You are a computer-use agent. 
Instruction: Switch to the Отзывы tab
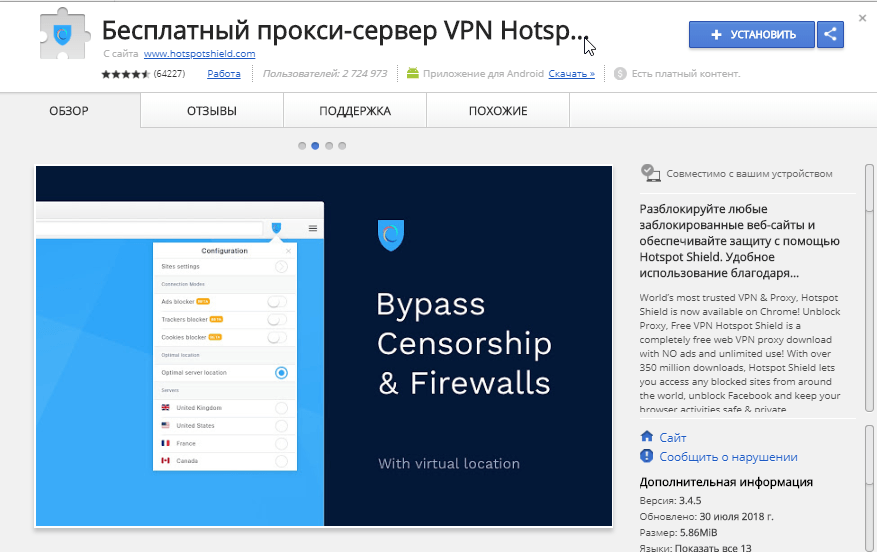click(x=212, y=111)
